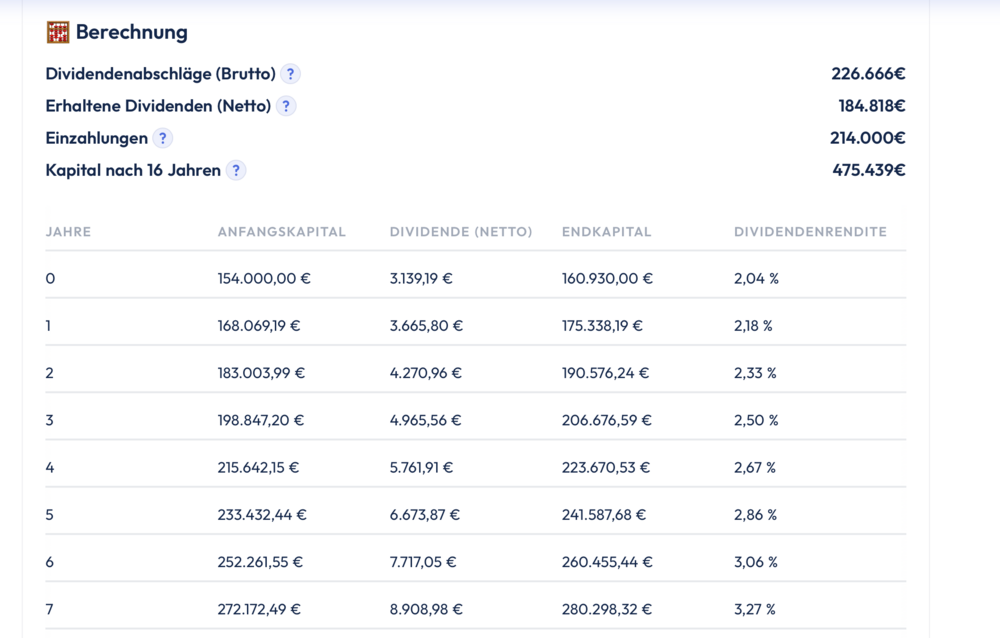Open help tooltip for Erhaltene Dividenden (Netto)
This screenshot has width=1000, height=638.
point(286,106)
